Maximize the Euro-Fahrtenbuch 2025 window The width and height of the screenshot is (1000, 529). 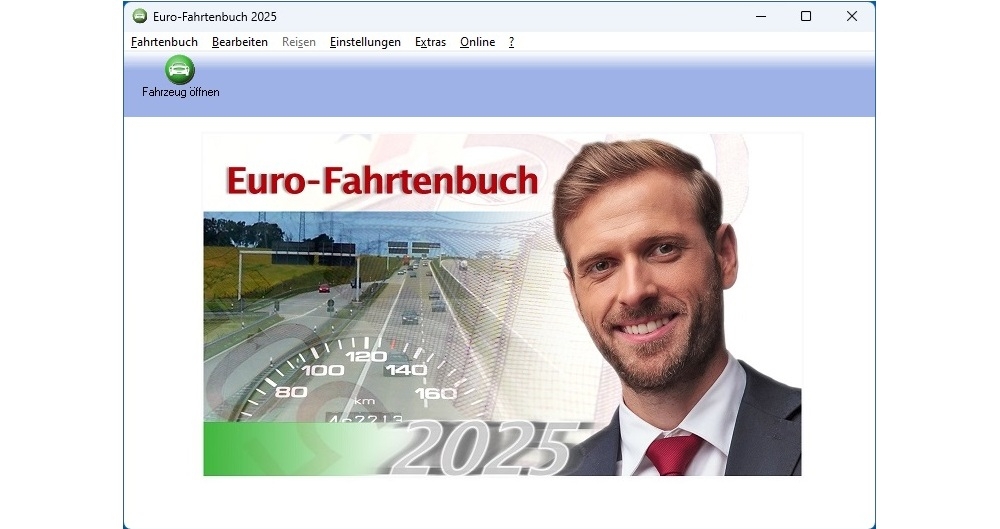pyautogui.click(x=806, y=17)
